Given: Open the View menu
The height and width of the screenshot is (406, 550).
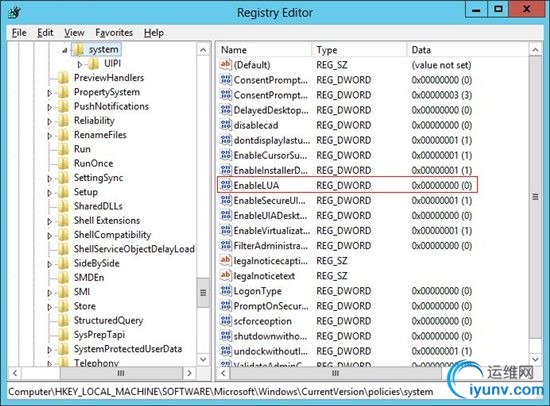Looking at the screenshot, I should (x=74, y=33).
